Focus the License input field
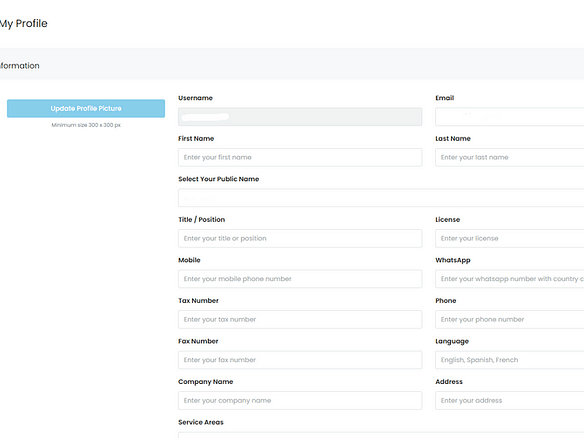Viewport: 584px width, 438px height. pyautogui.click(x=510, y=238)
